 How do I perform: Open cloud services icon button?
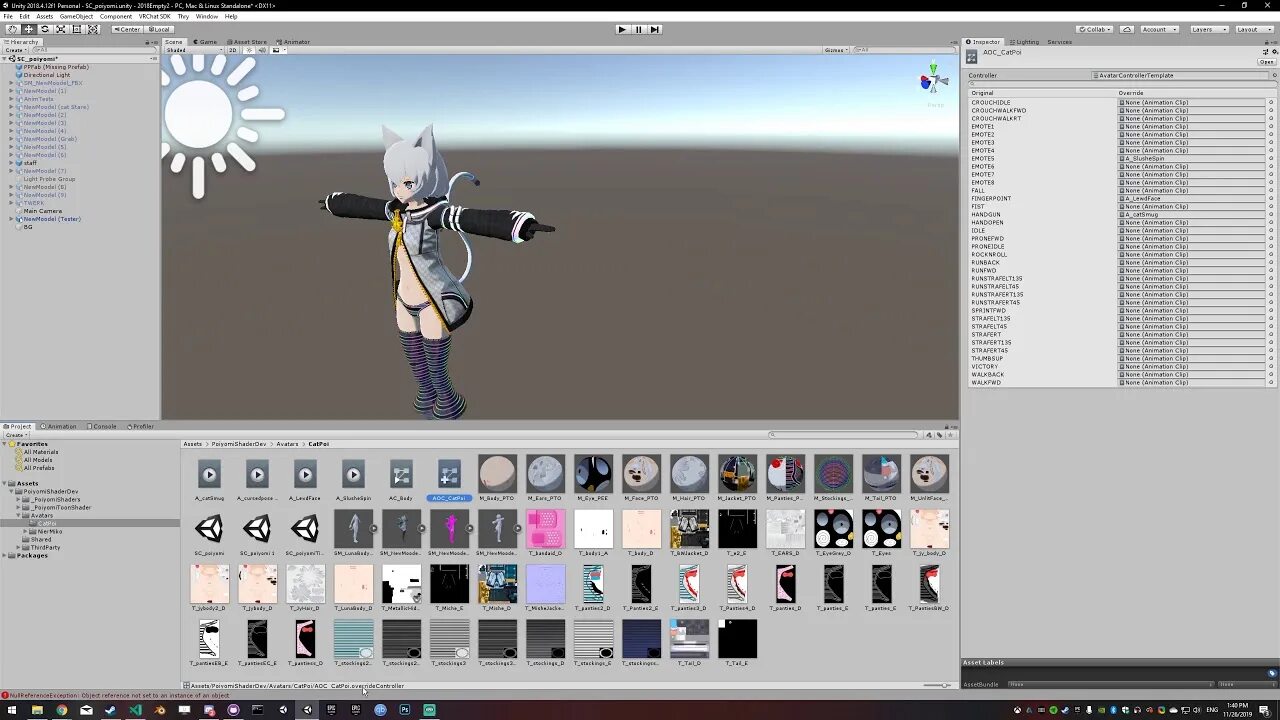coord(1127,29)
